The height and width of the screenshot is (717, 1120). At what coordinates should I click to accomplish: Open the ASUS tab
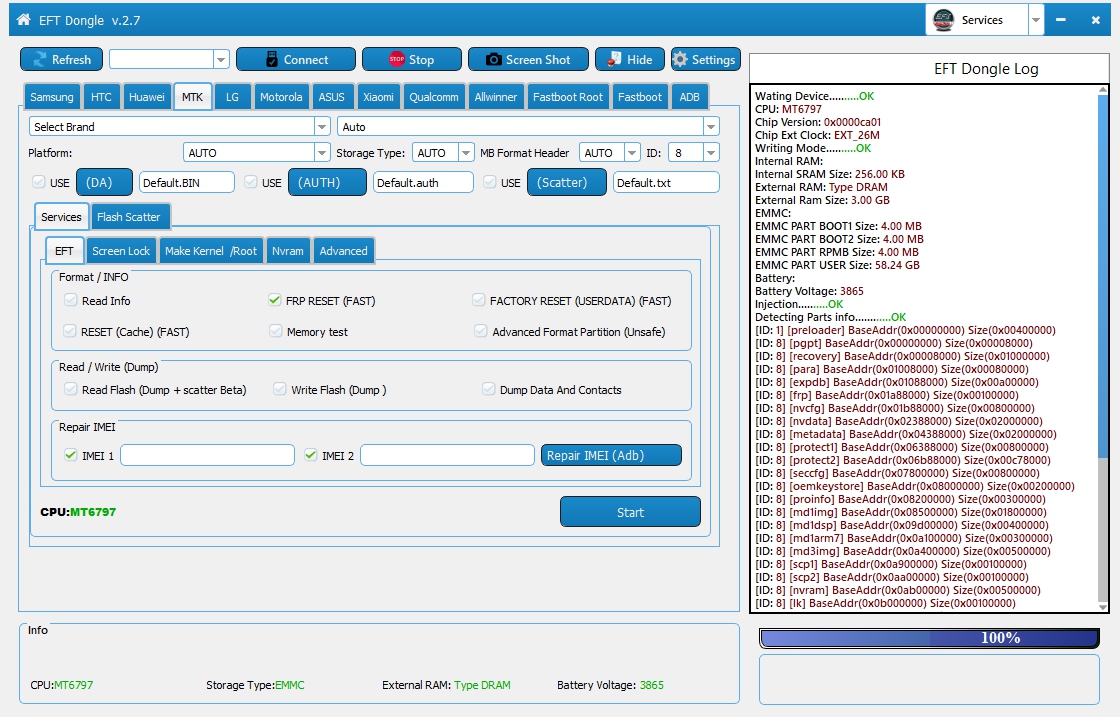point(331,97)
